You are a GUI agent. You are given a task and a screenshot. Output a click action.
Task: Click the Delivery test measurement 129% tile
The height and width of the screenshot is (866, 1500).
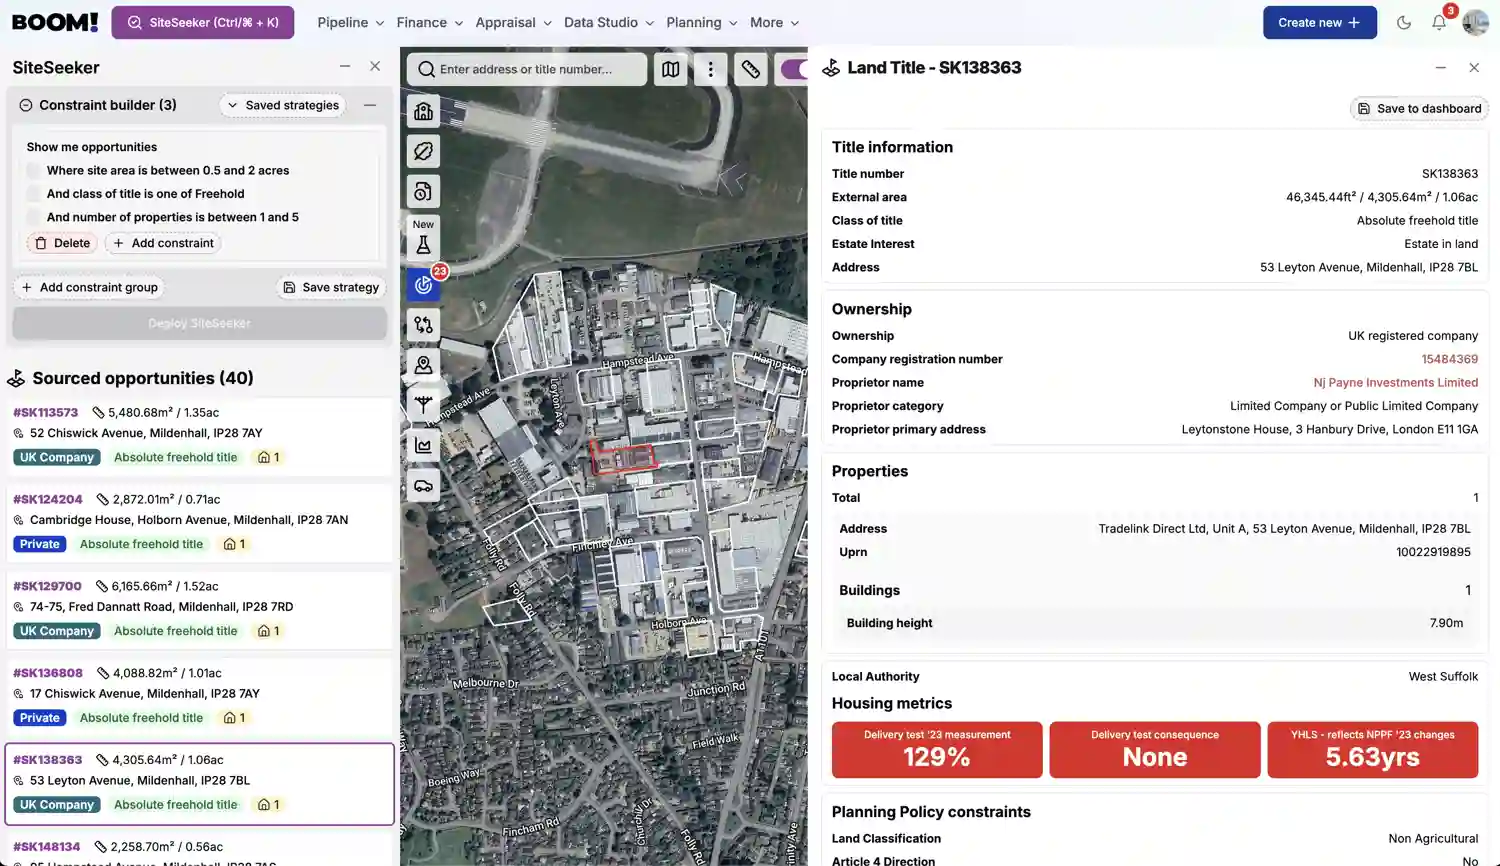937,750
